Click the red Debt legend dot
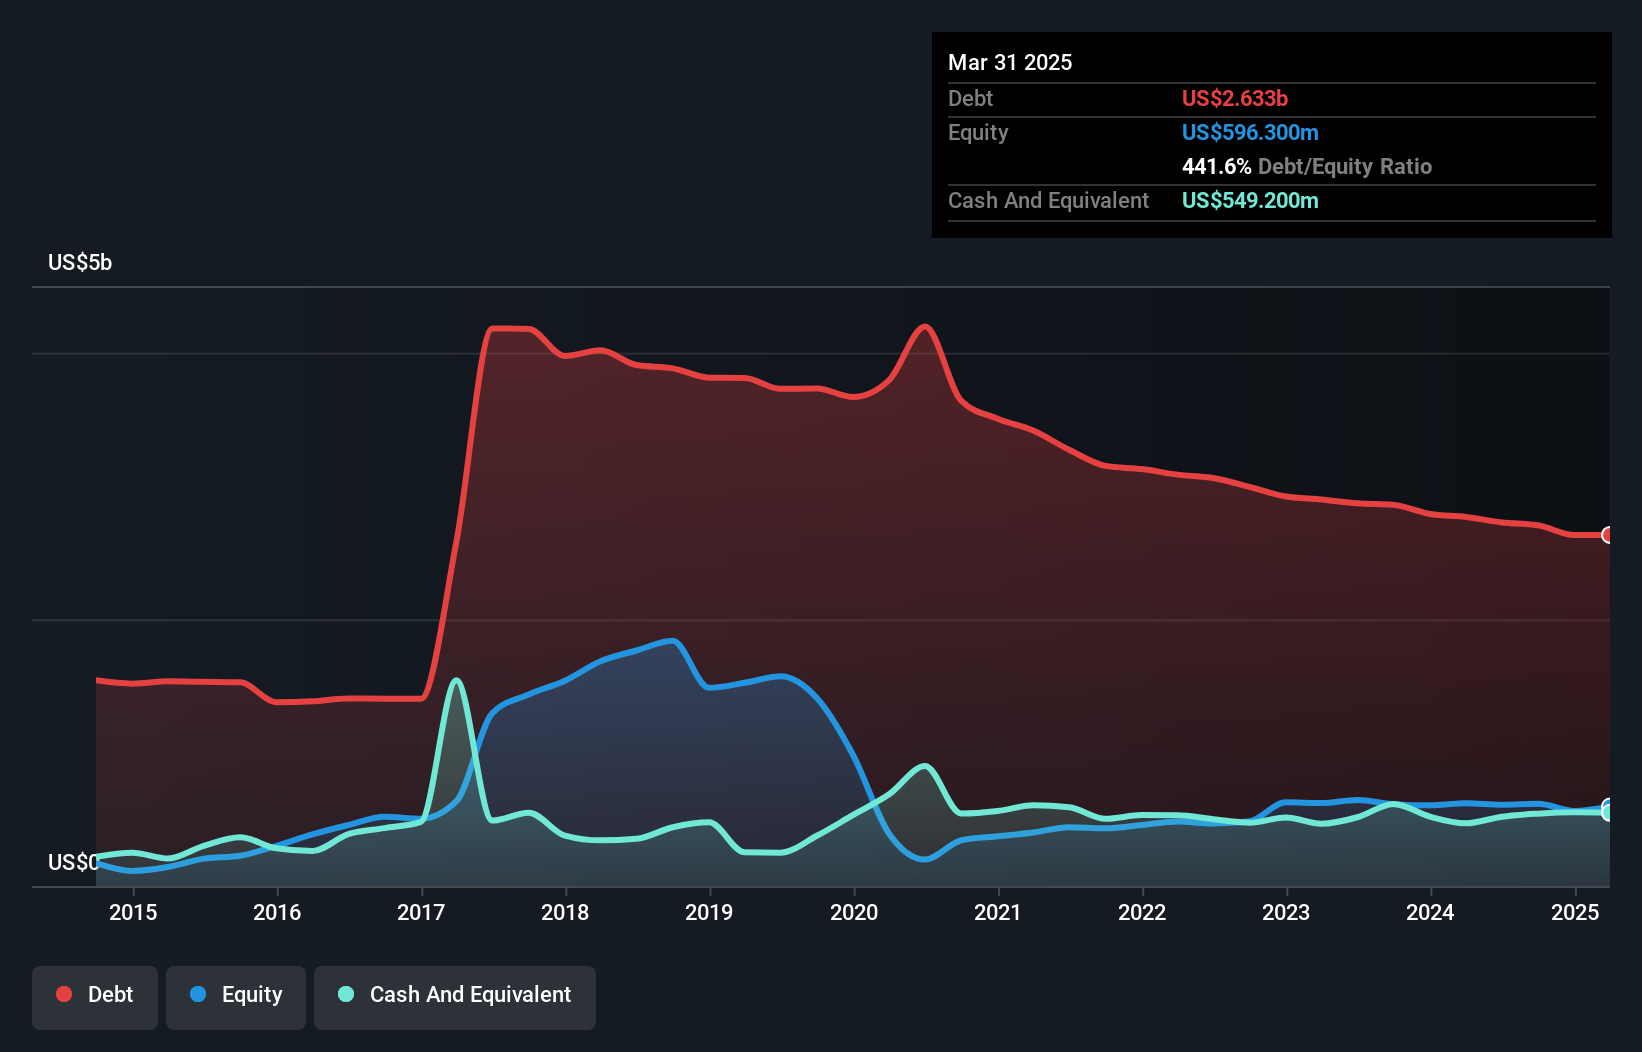The image size is (1642, 1052). click(64, 994)
